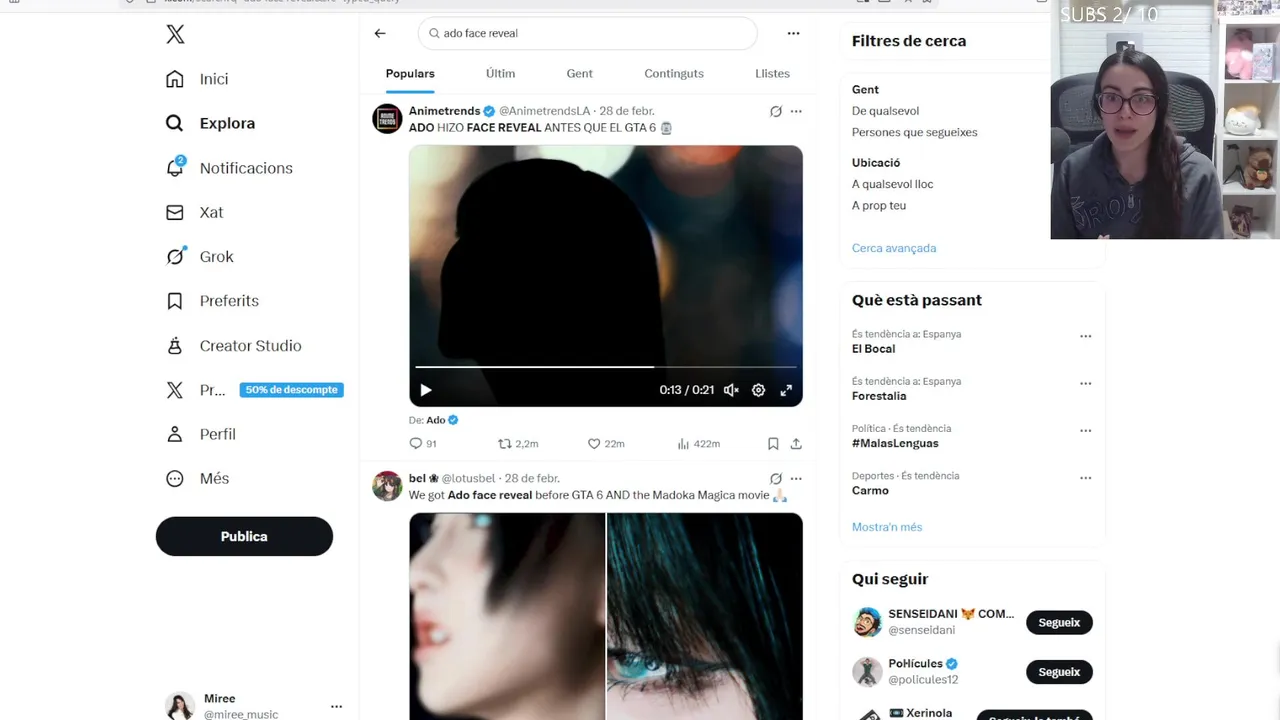Image resolution: width=1280 pixels, height=720 pixels.
Task: Open Premium with 50% de descompte badge
Action: coord(254,390)
